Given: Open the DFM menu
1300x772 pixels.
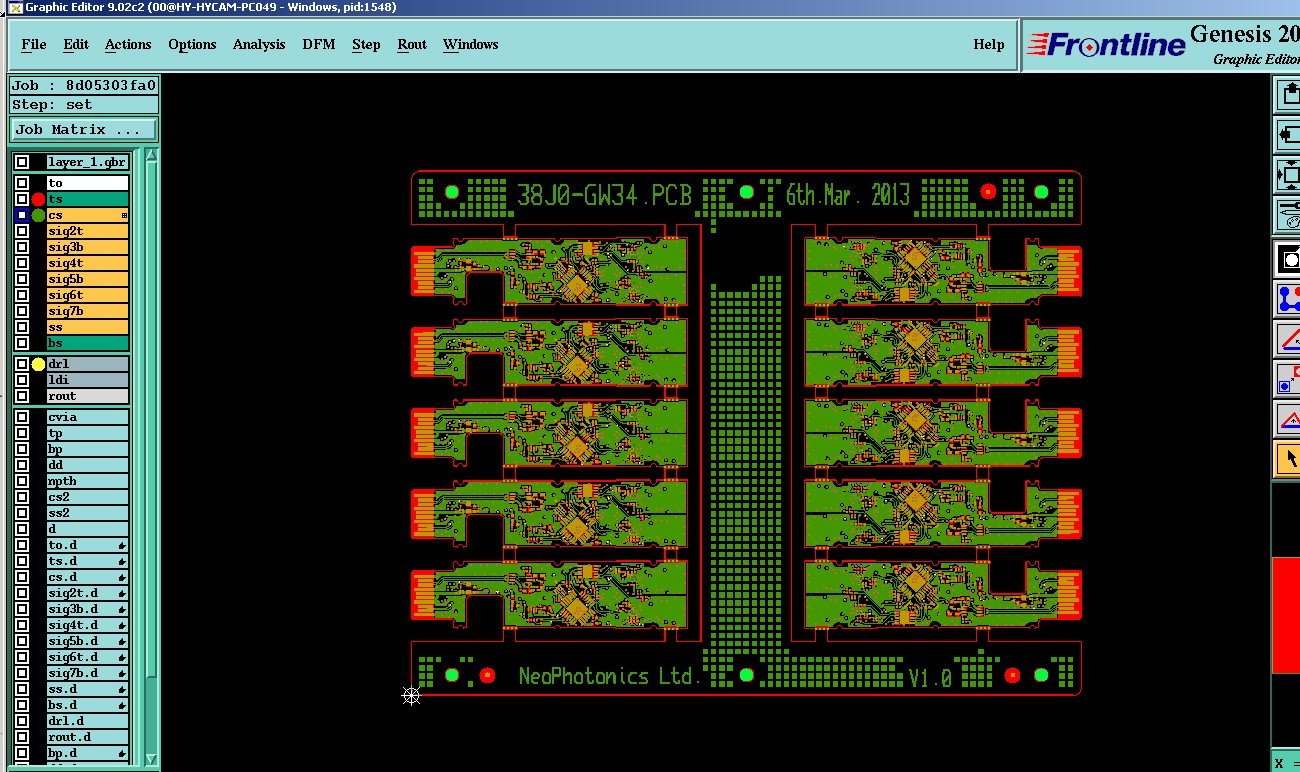Looking at the screenshot, I should (319, 44).
